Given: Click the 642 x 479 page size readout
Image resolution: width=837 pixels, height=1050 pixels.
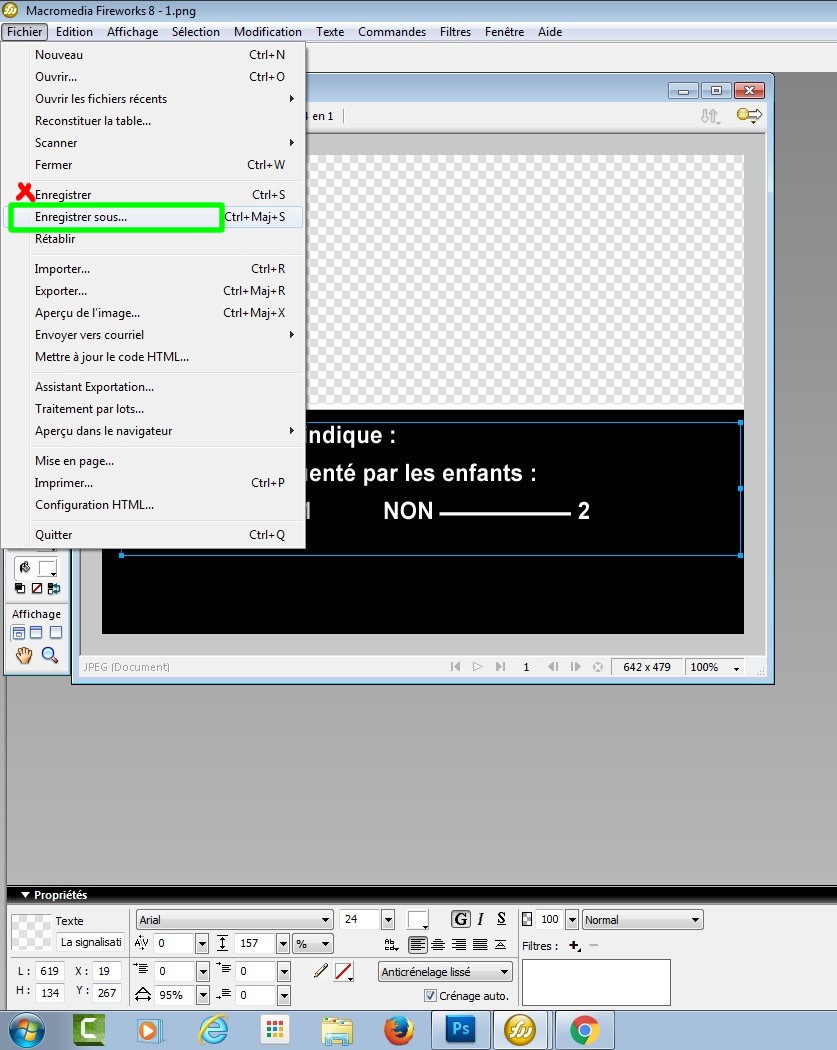Looking at the screenshot, I should (647, 668).
